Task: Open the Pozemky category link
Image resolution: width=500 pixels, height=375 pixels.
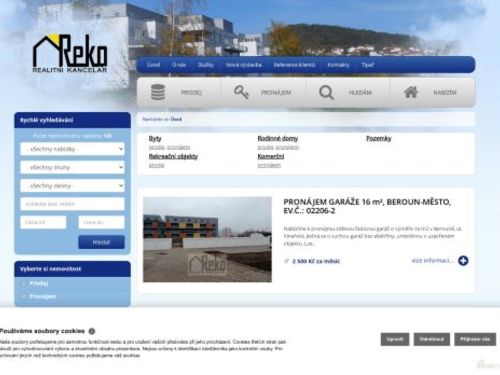Action: pos(379,138)
